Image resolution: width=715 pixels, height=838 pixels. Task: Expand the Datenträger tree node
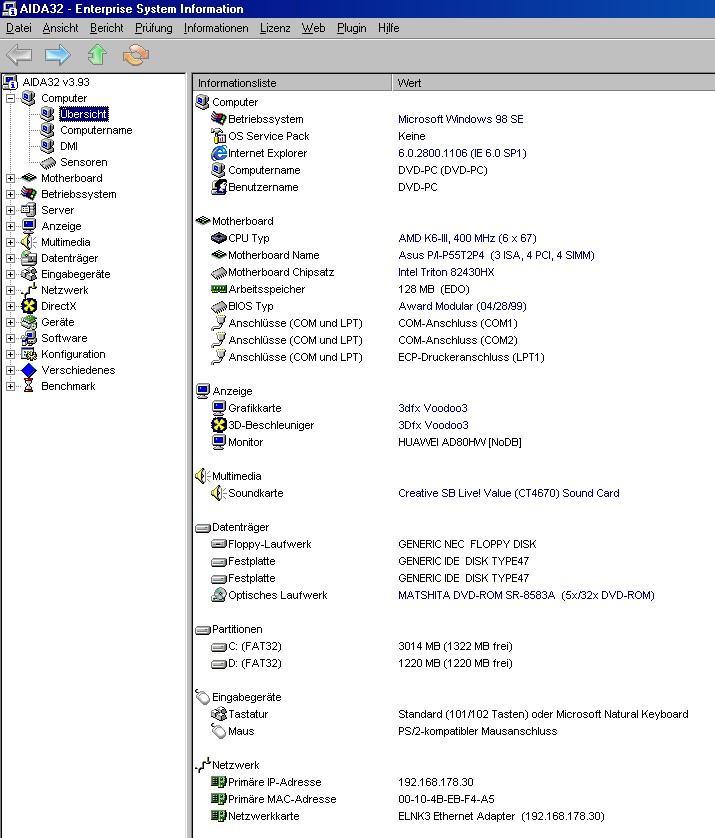point(10,259)
